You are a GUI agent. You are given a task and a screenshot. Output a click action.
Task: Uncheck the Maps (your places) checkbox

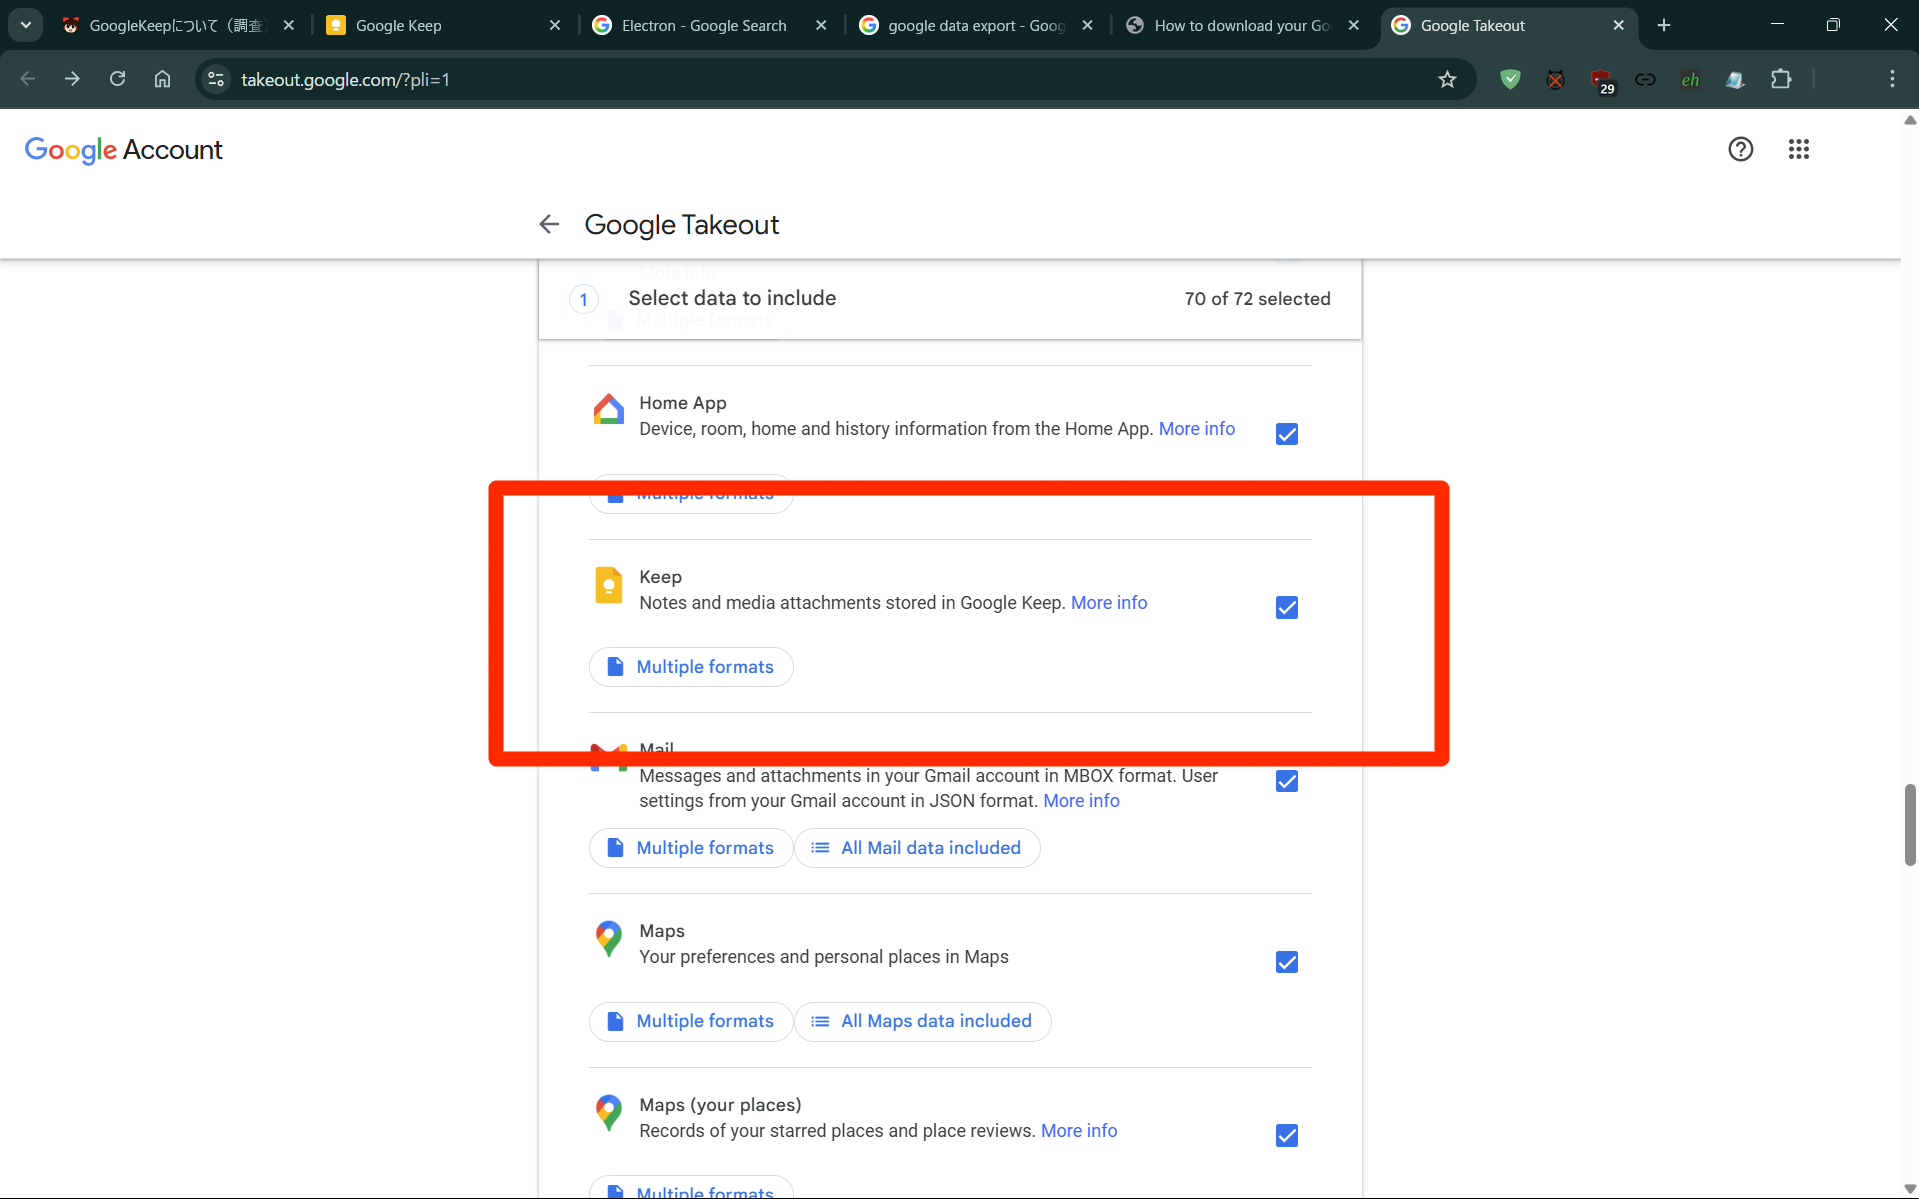(1287, 1136)
